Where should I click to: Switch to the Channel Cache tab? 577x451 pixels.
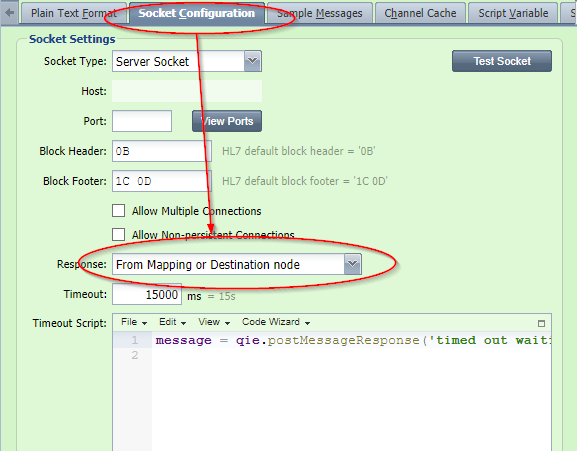tap(420, 13)
